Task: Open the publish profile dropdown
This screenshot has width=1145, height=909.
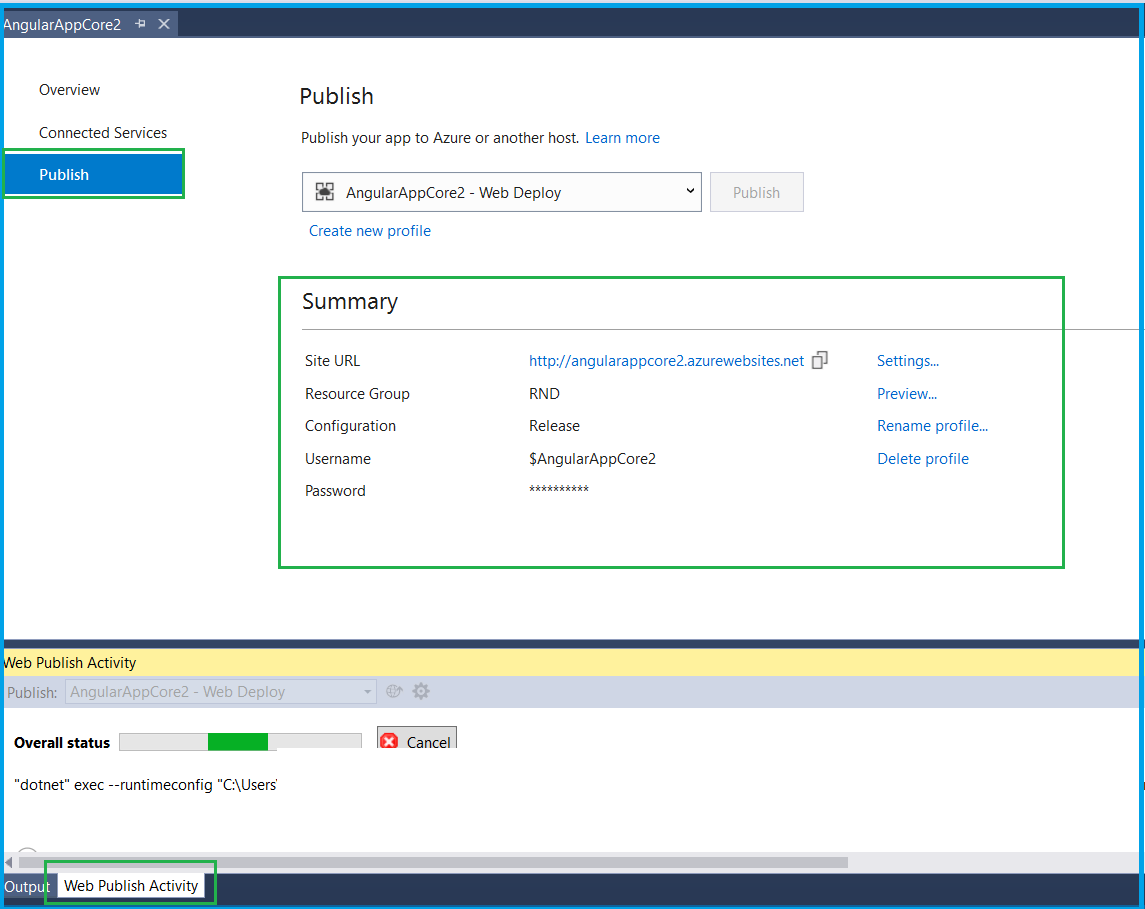Action: tap(690, 191)
